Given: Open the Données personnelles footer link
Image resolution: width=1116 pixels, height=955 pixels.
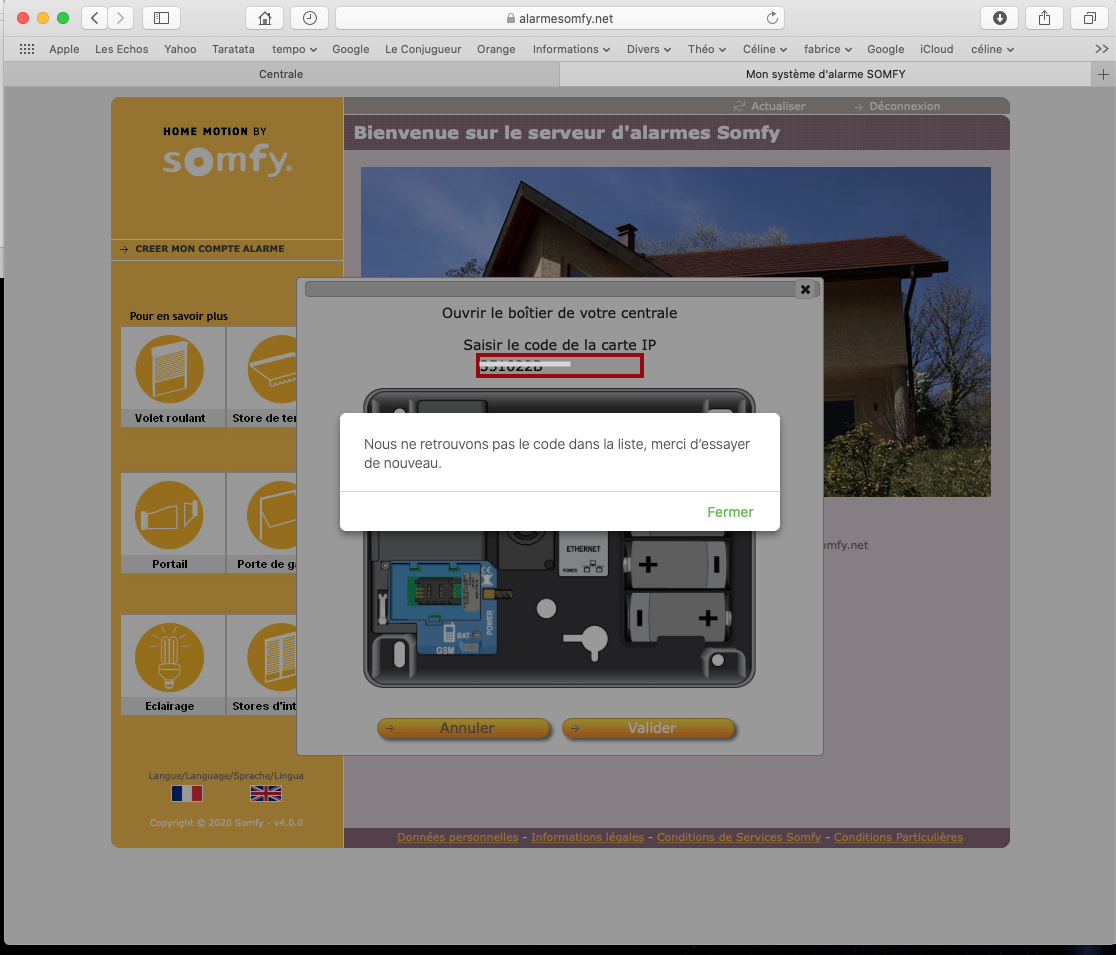Looking at the screenshot, I should point(457,837).
